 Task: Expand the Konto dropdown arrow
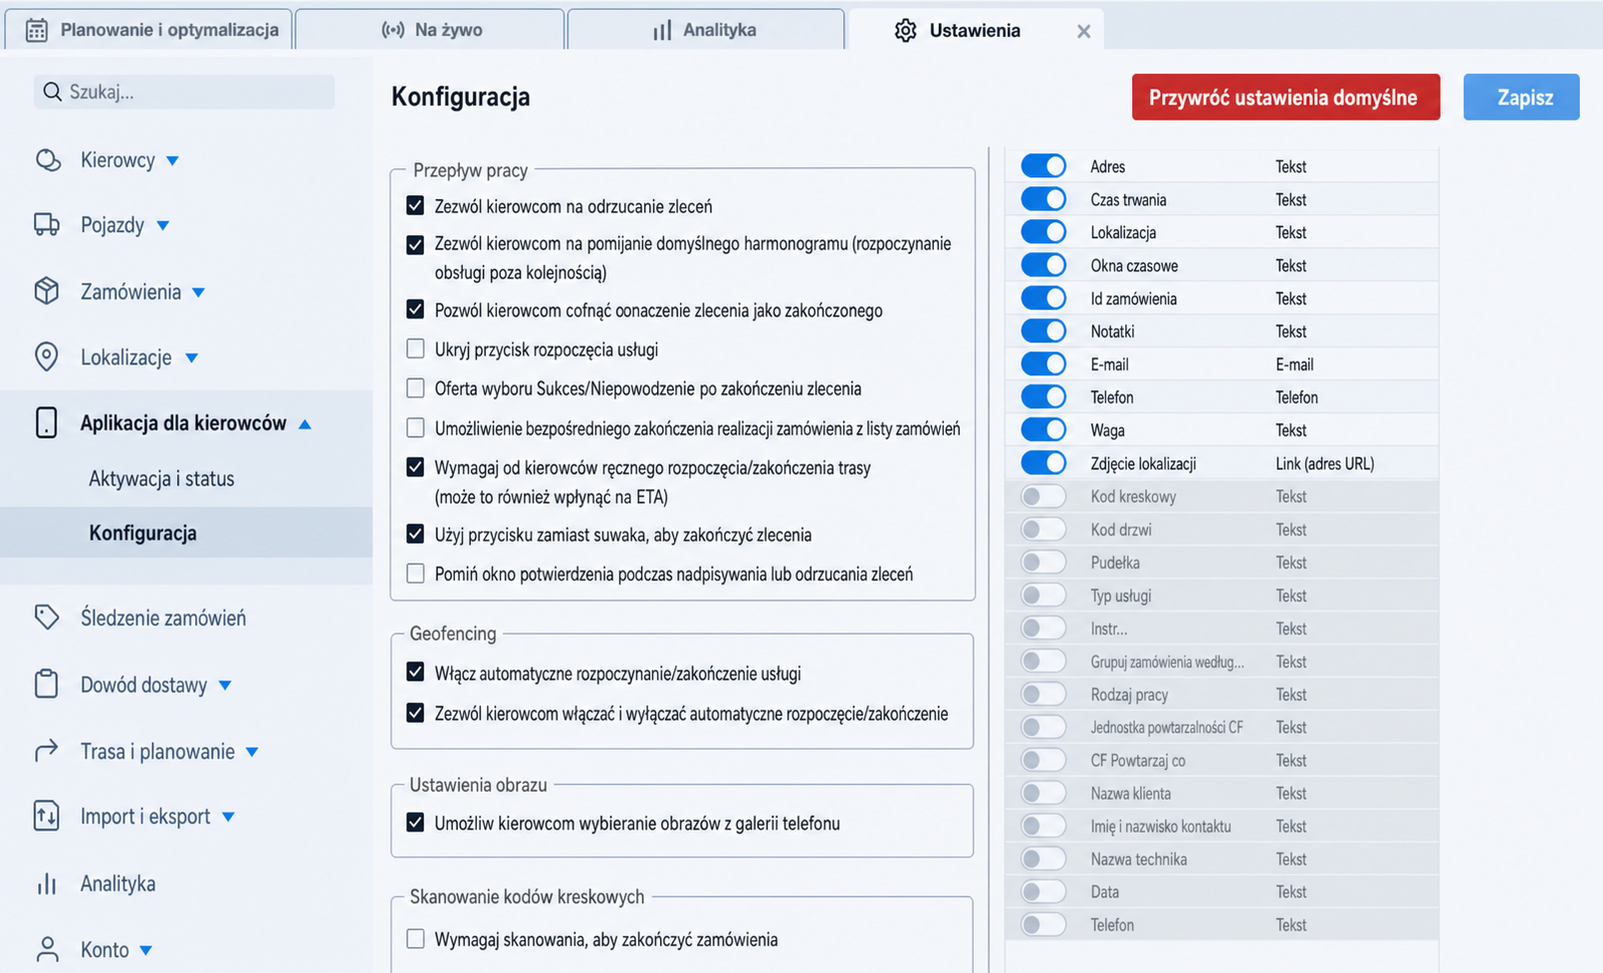coord(146,951)
